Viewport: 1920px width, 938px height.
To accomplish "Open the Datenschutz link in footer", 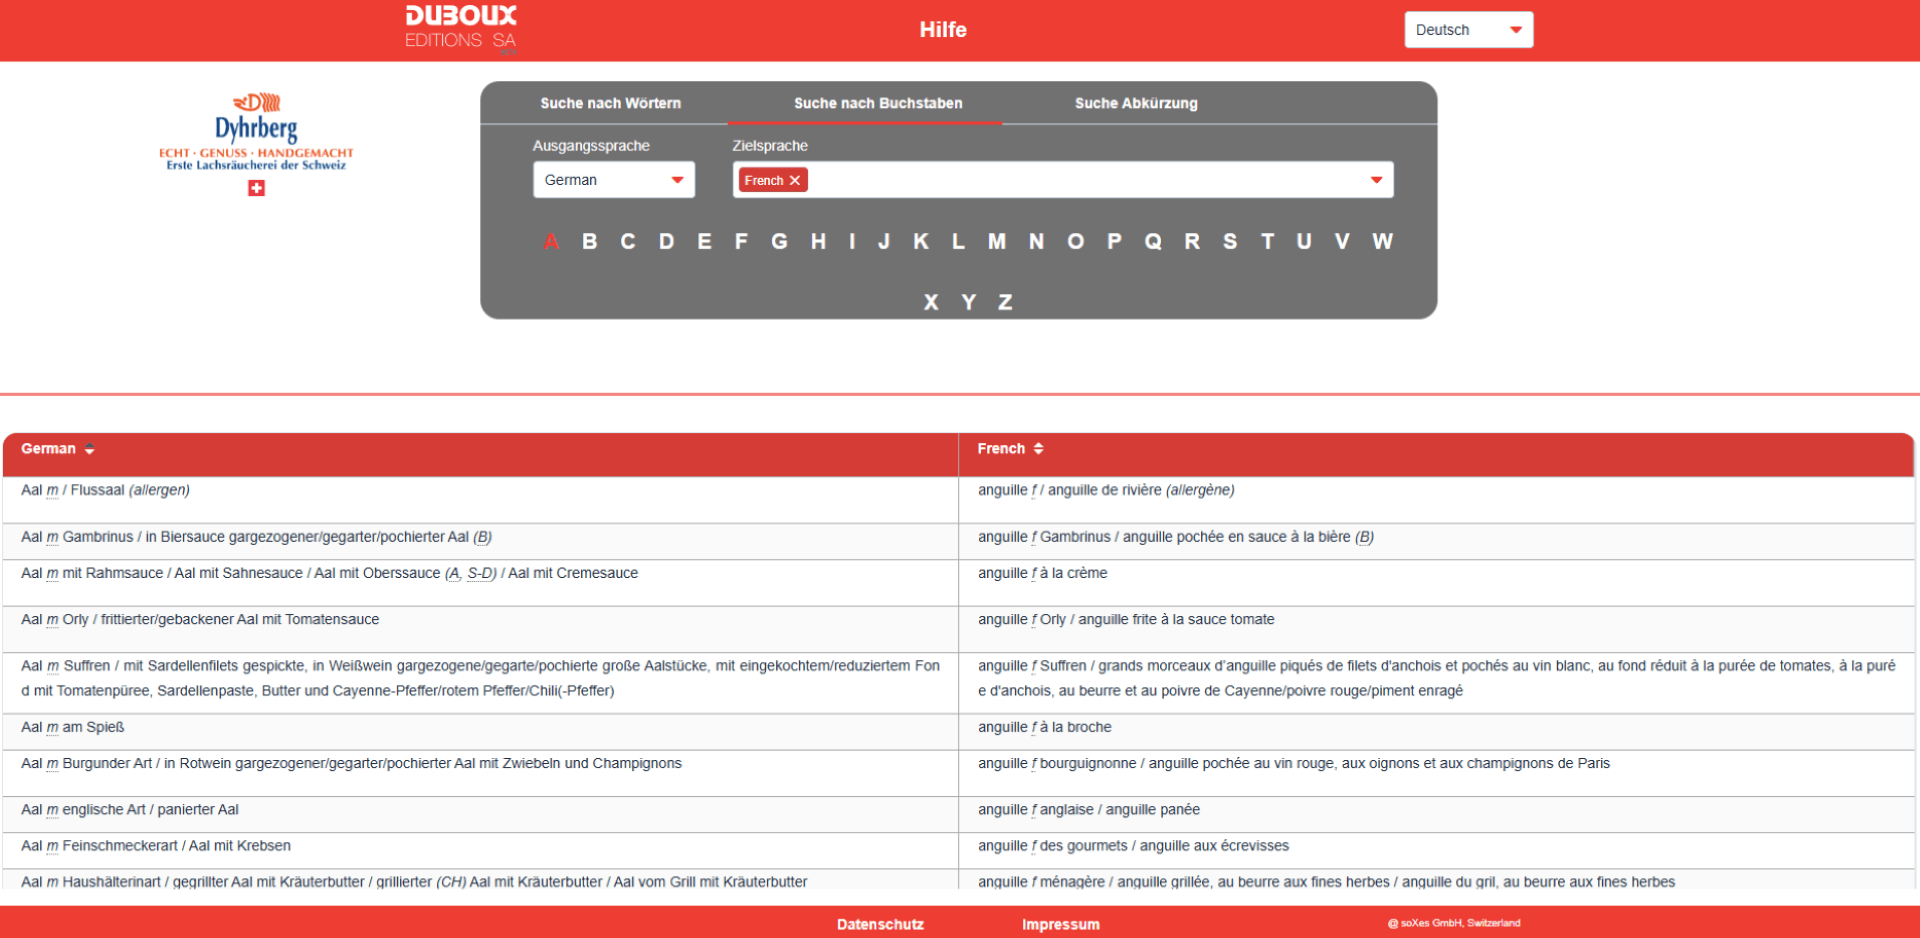I will coord(880,924).
